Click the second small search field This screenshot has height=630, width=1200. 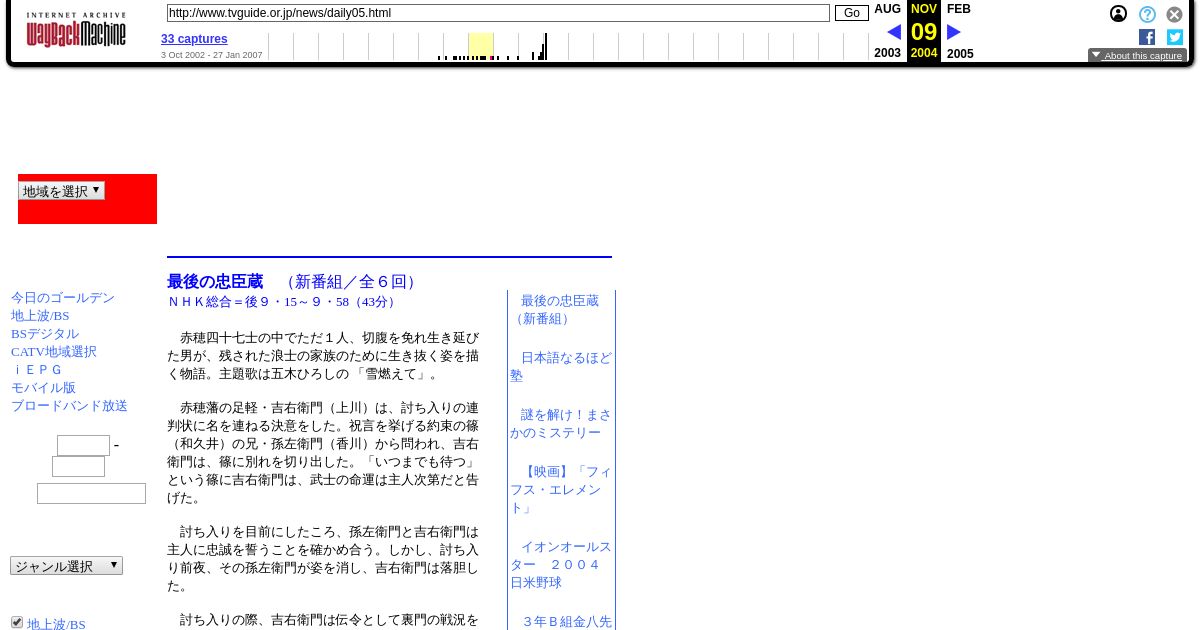click(x=78, y=467)
